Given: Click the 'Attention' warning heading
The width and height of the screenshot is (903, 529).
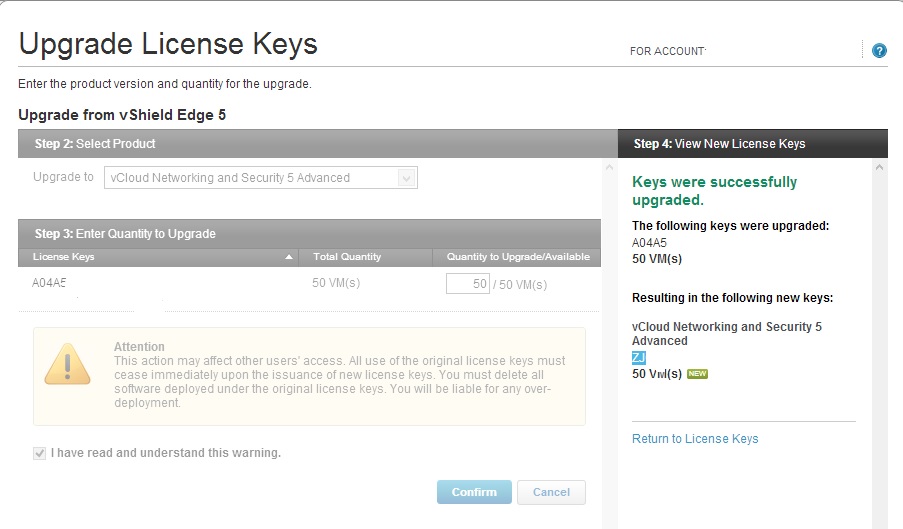Looking at the screenshot, I should 139,347.
